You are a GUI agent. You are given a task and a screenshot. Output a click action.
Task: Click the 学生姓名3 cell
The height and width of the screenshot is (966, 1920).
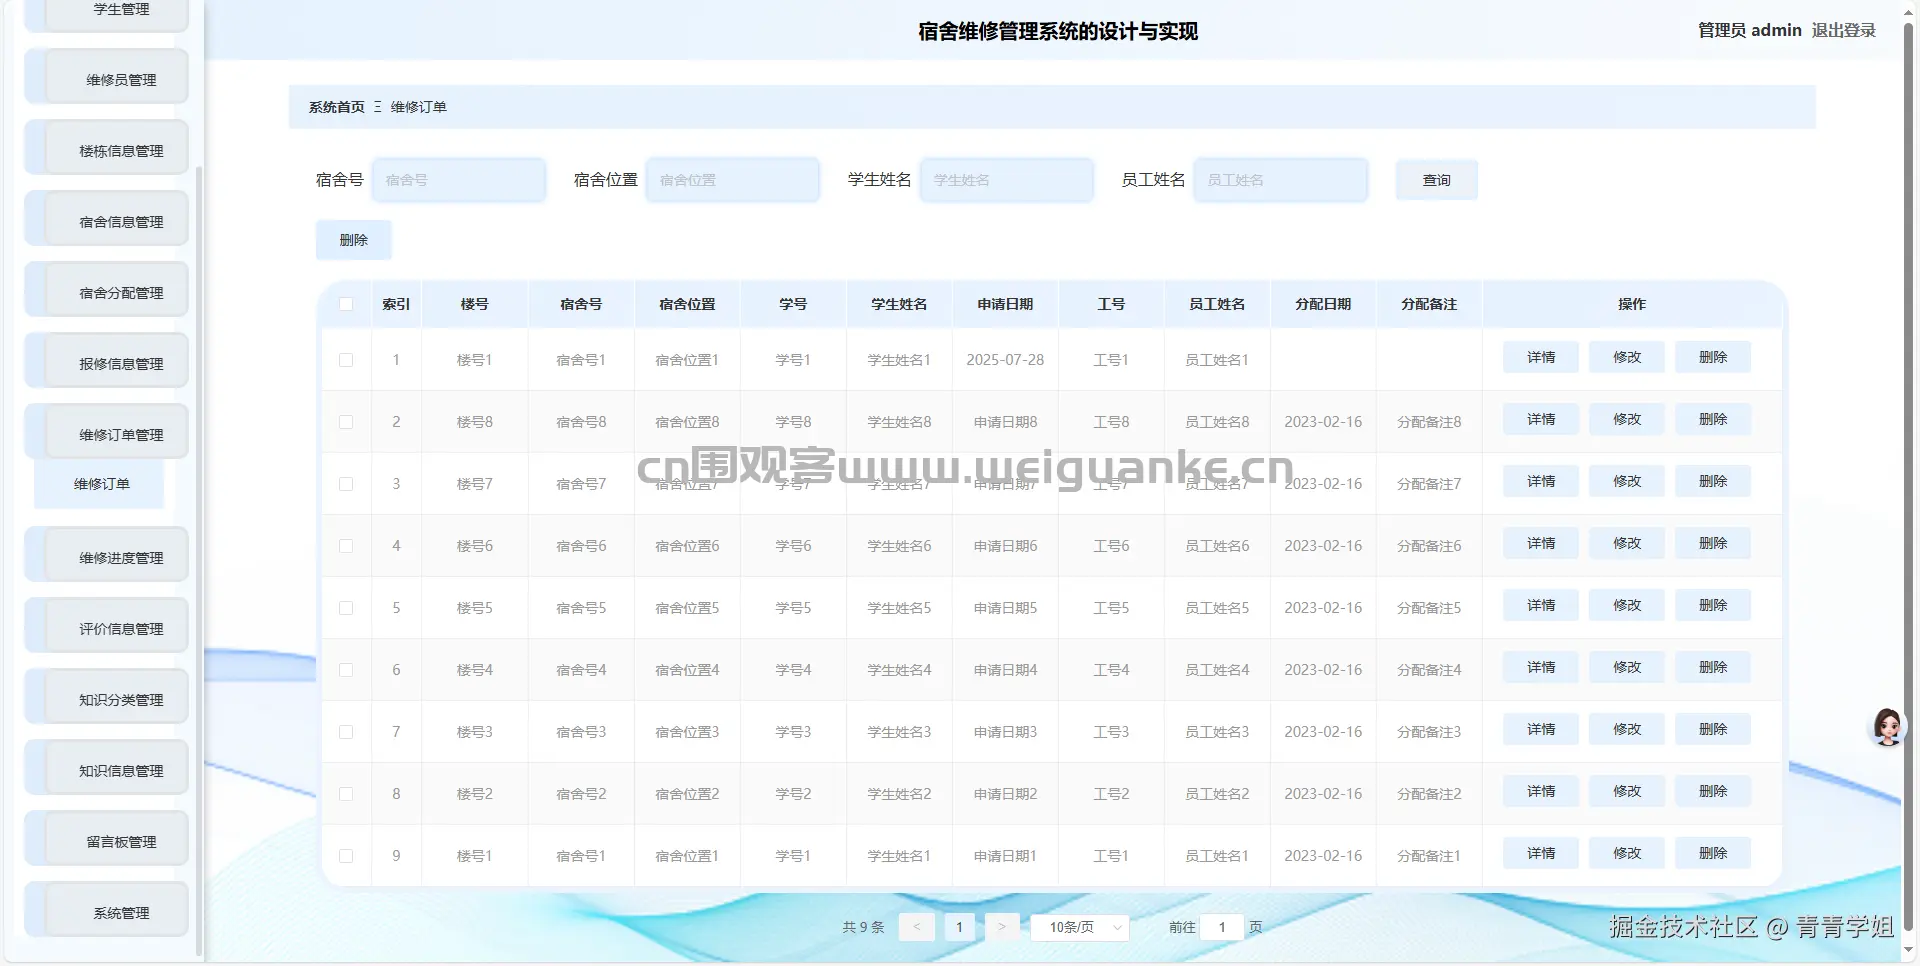tap(899, 732)
